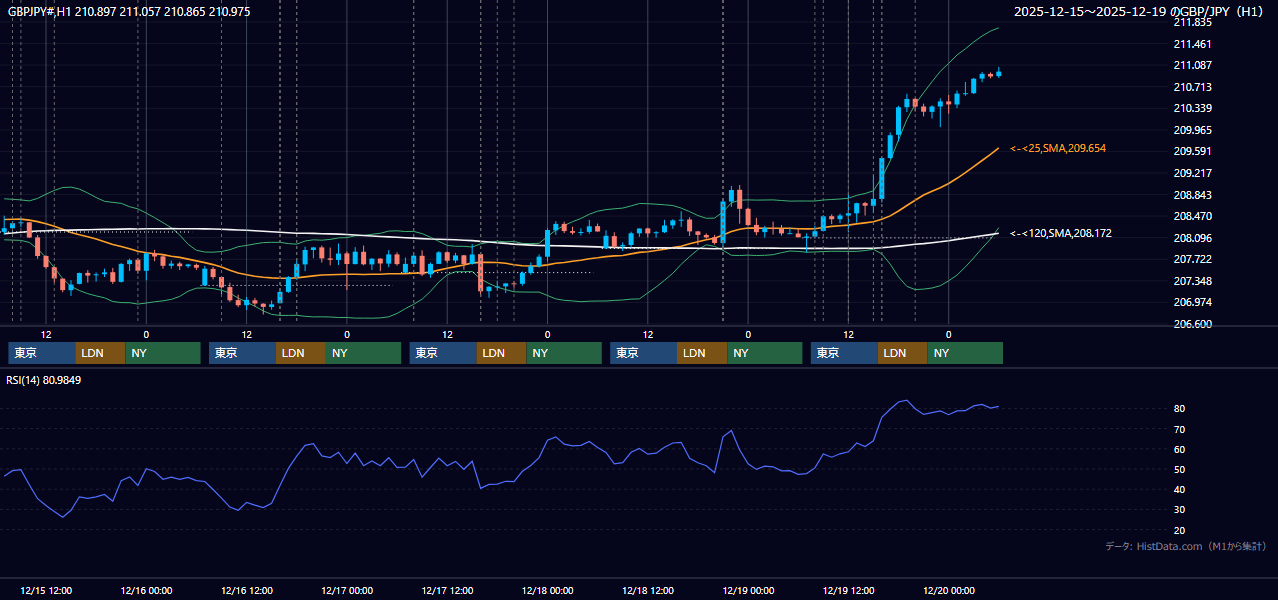Click price label 211.835
This screenshot has width=1278, height=600.
tap(1192, 23)
